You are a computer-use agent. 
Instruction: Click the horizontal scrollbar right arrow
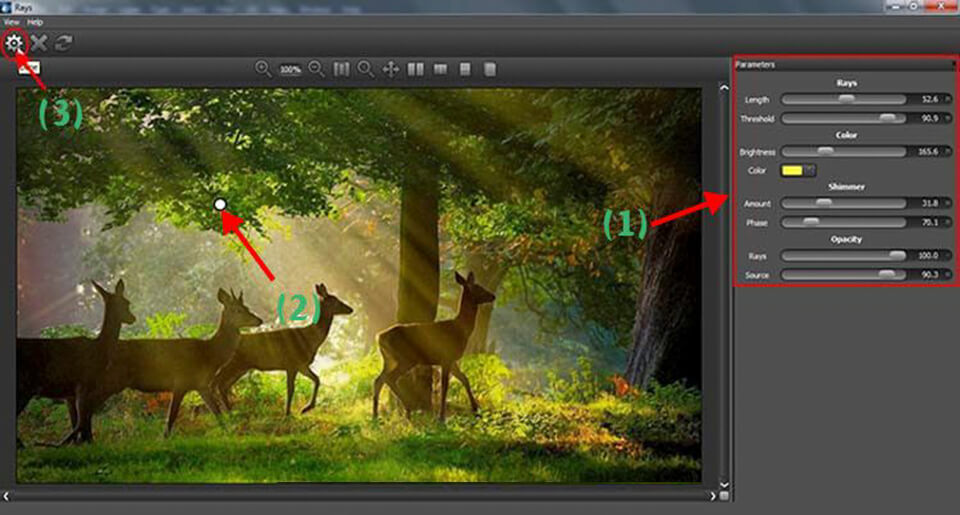pyautogui.click(x=712, y=496)
